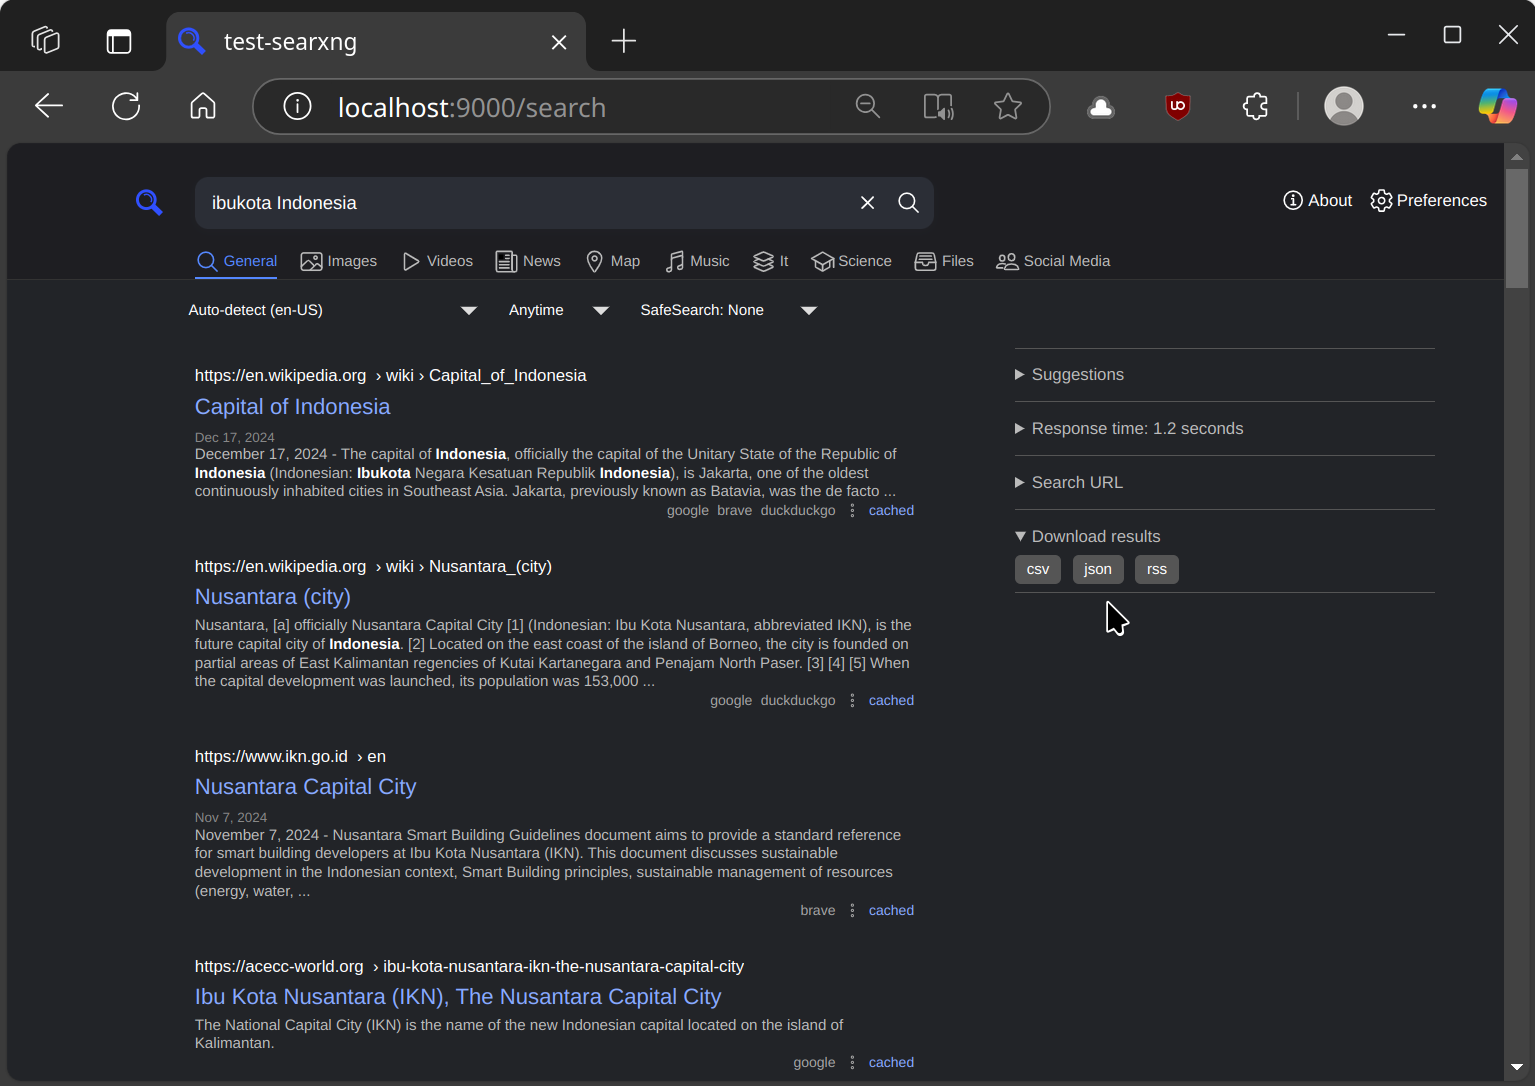
Task: Open the Anytime time range dropdown
Action: click(559, 311)
